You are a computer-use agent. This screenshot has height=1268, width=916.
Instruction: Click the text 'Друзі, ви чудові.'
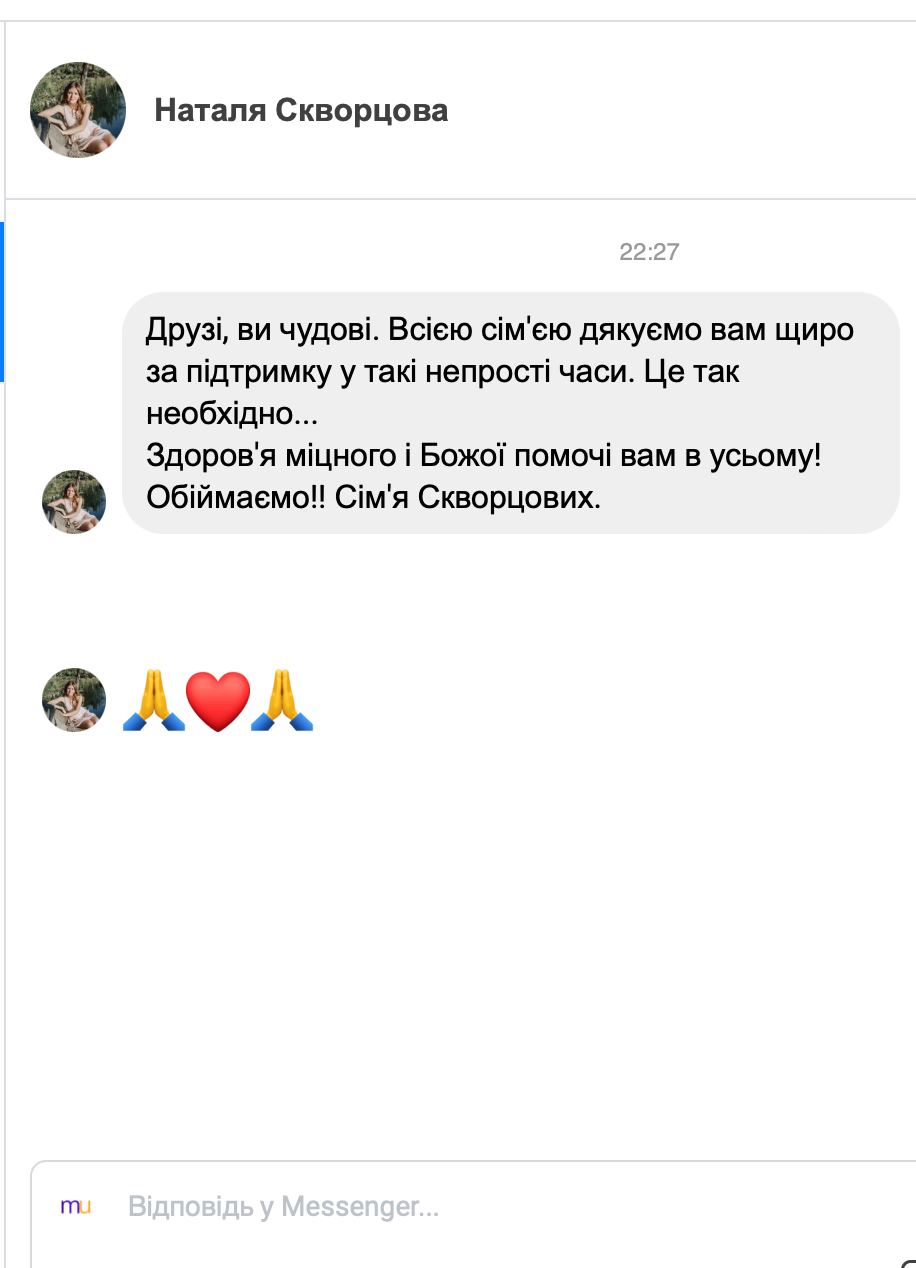pyautogui.click(x=262, y=329)
